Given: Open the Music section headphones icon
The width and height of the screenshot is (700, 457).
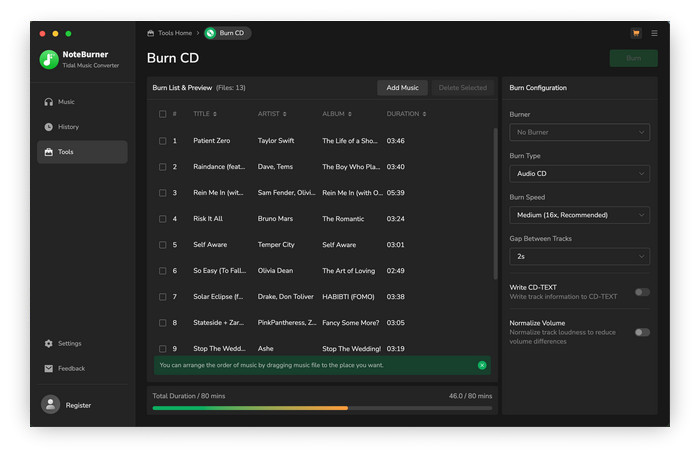Looking at the screenshot, I should (49, 102).
